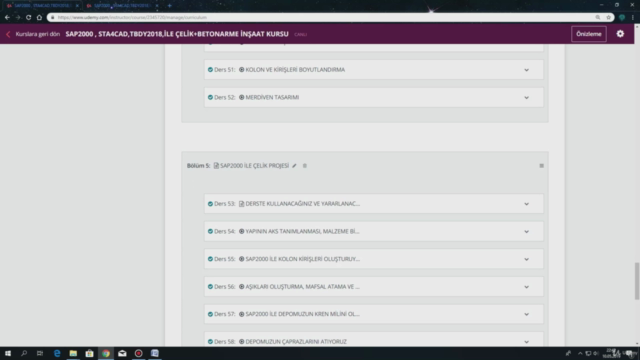Expand Ders 56 AŞIKLARI OLUŞTURMA chevron
640x360 pixels.
click(x=527, y=287)
